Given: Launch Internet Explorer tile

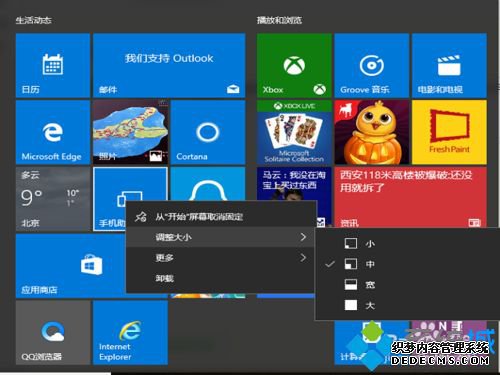Looking at the screenshot, I should (130, 332).
